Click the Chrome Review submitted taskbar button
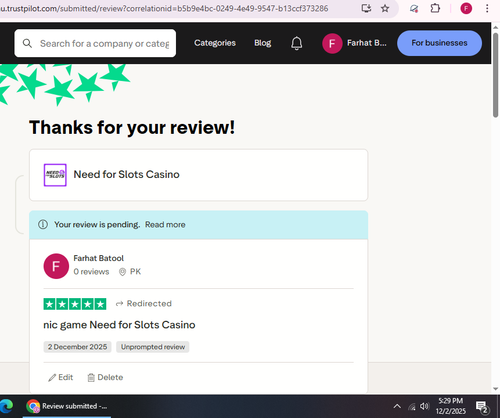 pyautogui.click(x=67, y=406)
